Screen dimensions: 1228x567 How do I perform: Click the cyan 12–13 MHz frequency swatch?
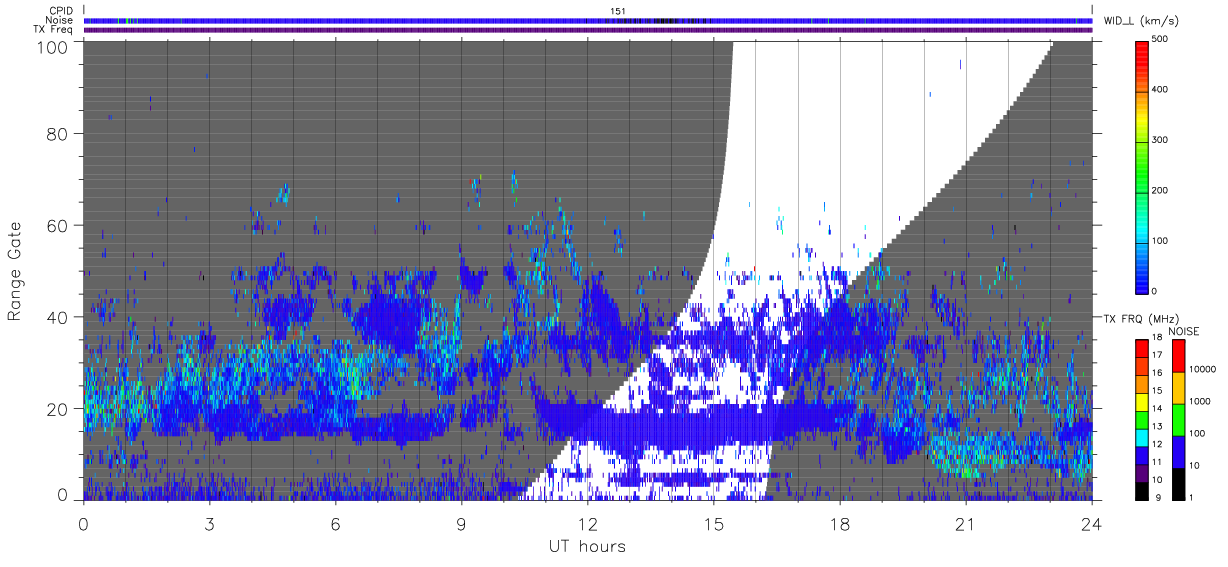(1141, 437)
